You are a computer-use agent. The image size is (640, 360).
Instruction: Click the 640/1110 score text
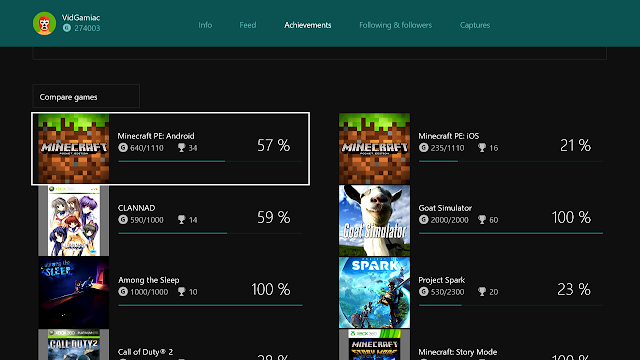pyautogui.click(x=147, y=148)
